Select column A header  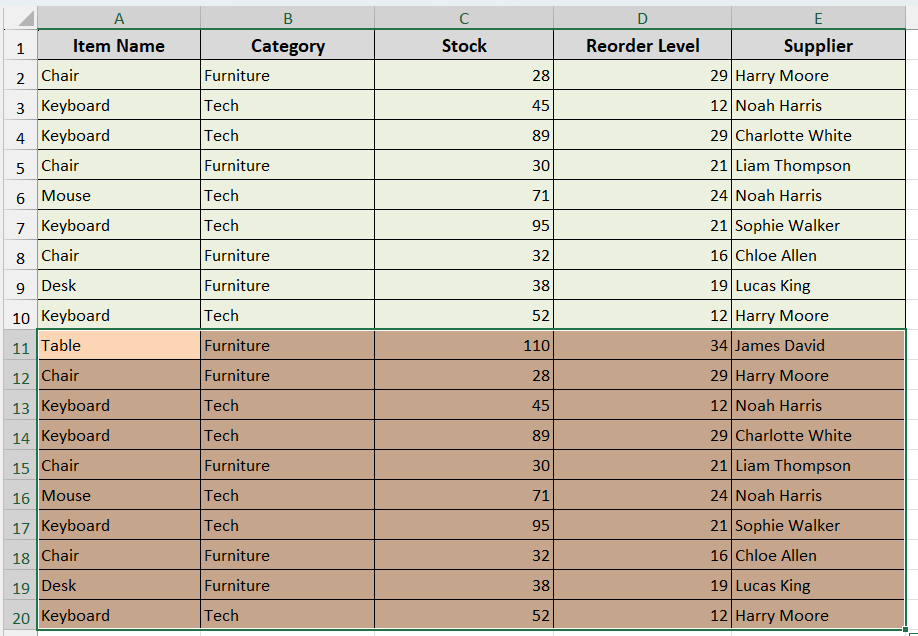pos(119,18)
